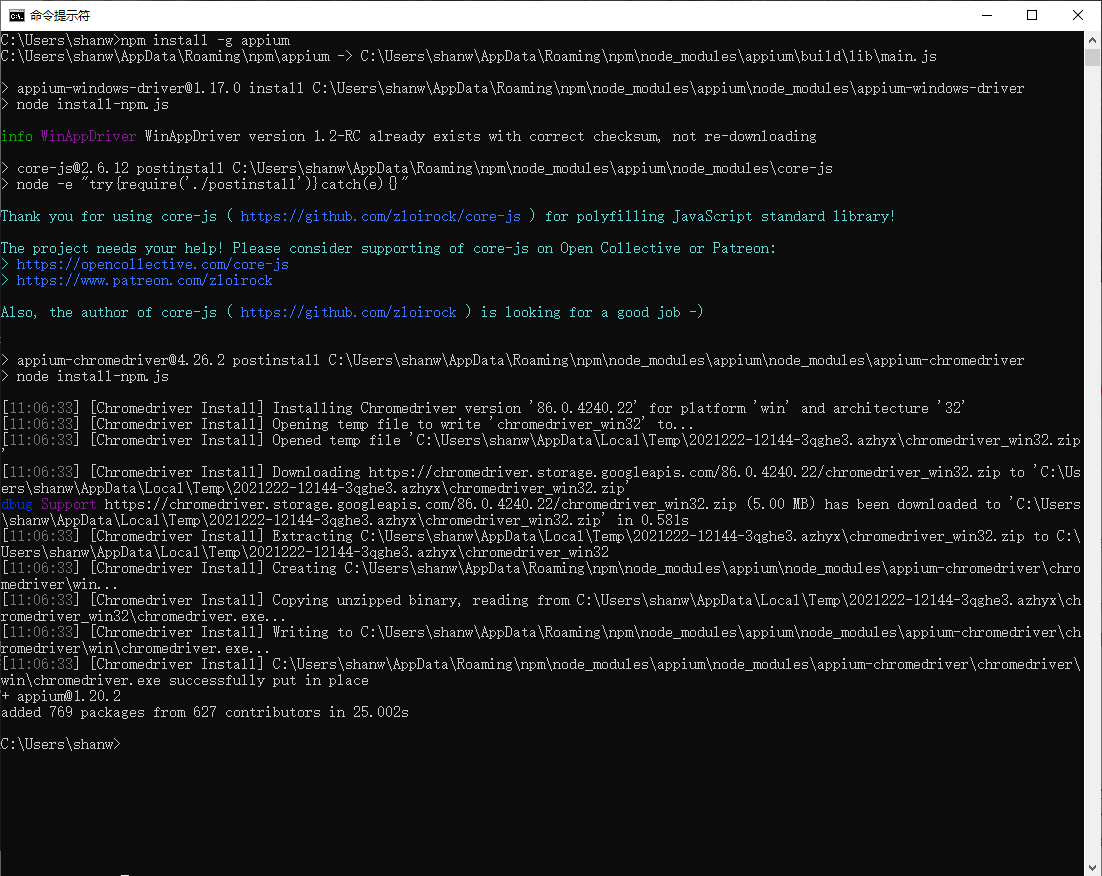Click the blue 'dbug' label text
Image resolution: width=1102 pixels, height=876 pixels.
tap(17, 504)
